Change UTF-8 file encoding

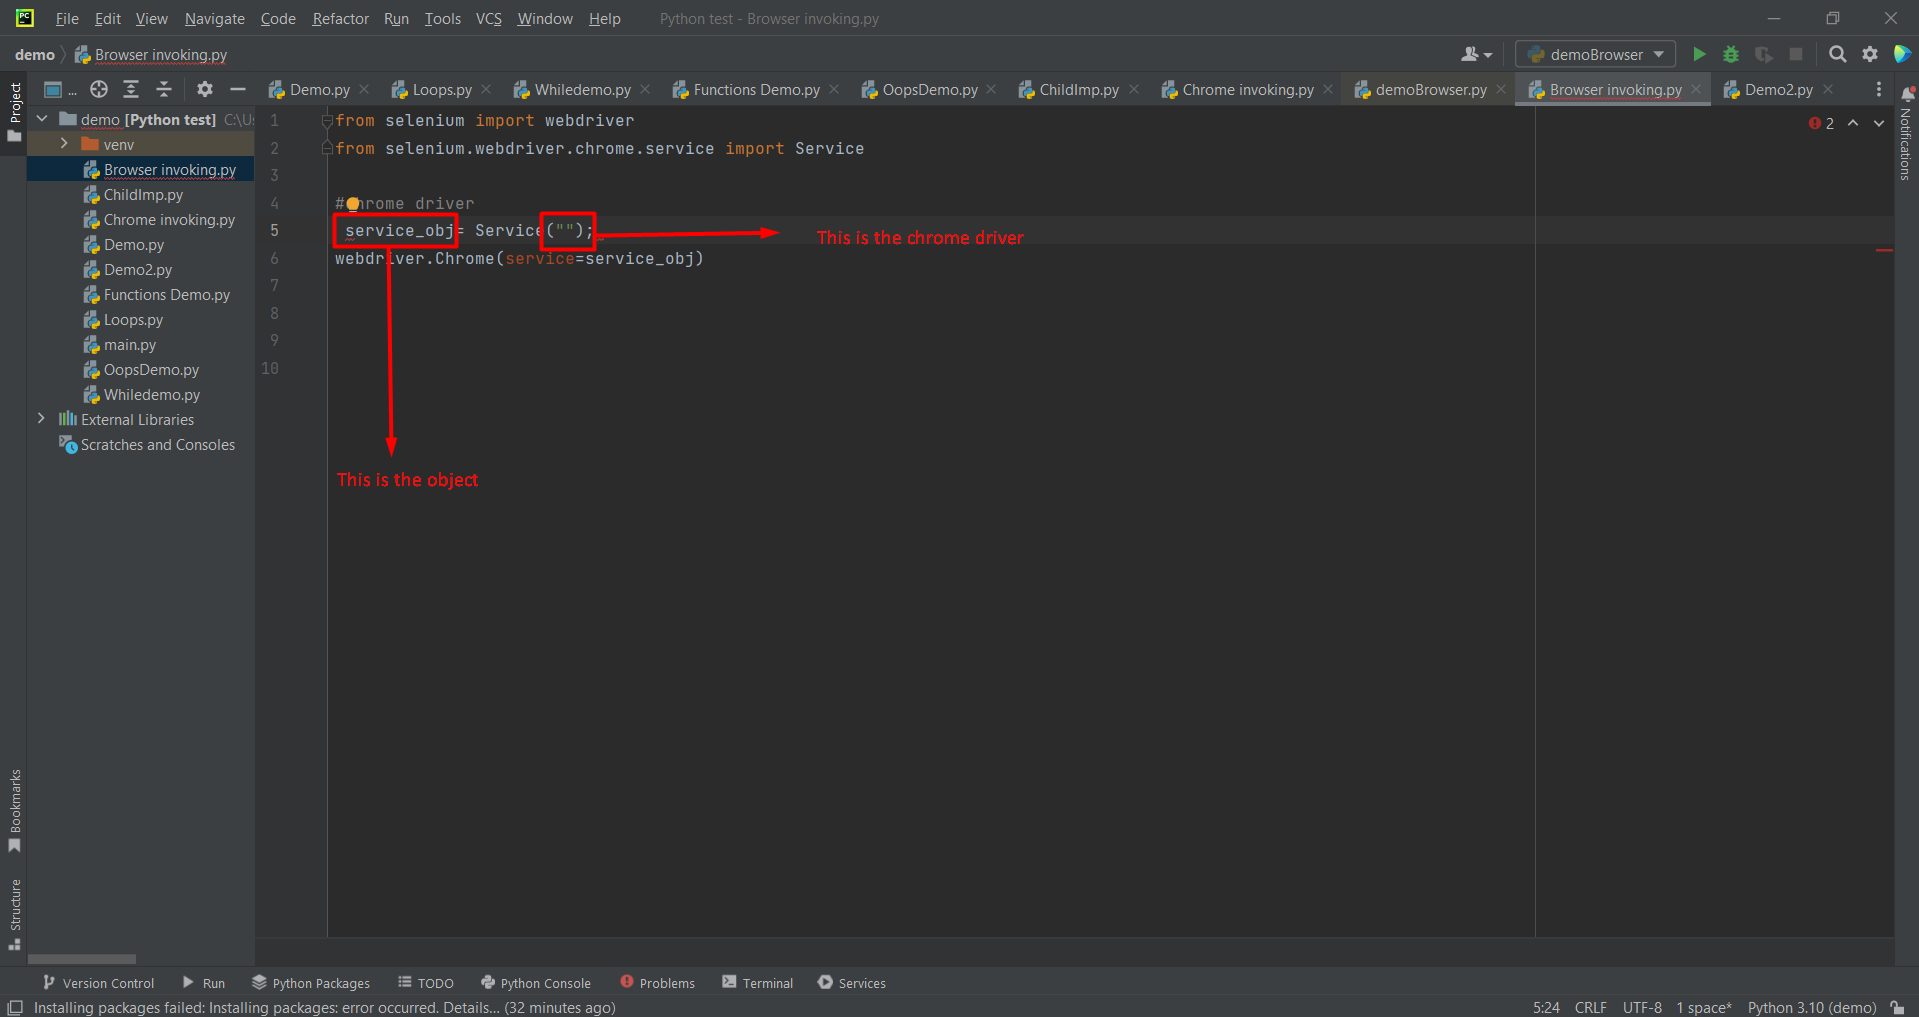click(1642, 1007)
